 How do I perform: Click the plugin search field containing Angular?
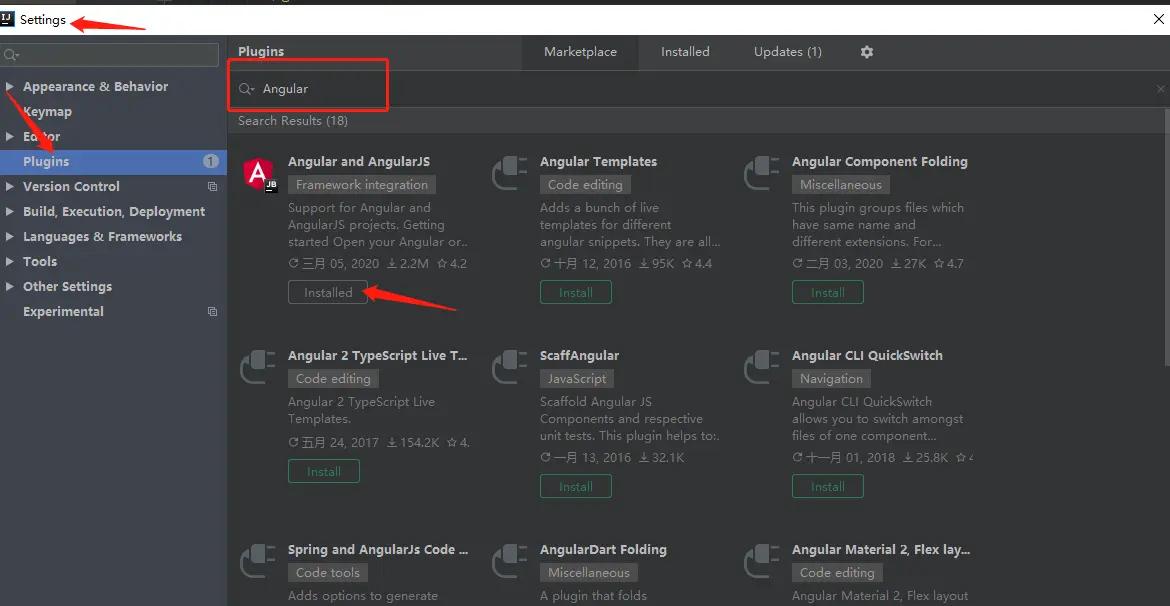[698, 89]
